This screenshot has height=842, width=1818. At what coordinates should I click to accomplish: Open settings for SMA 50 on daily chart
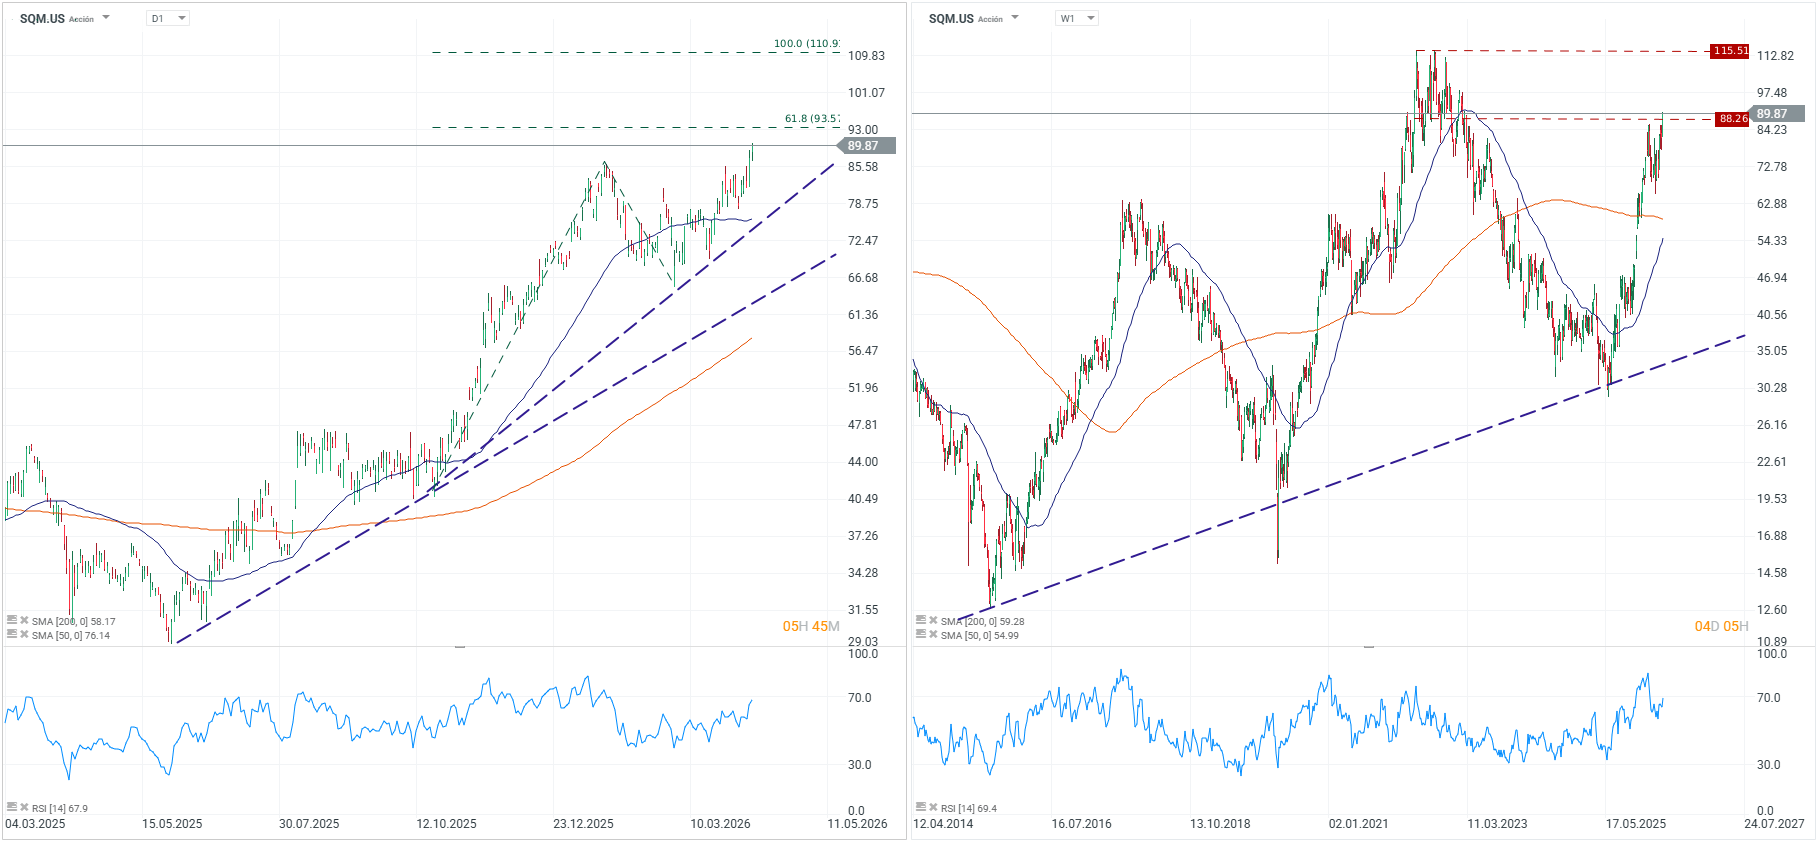point(12,635)
